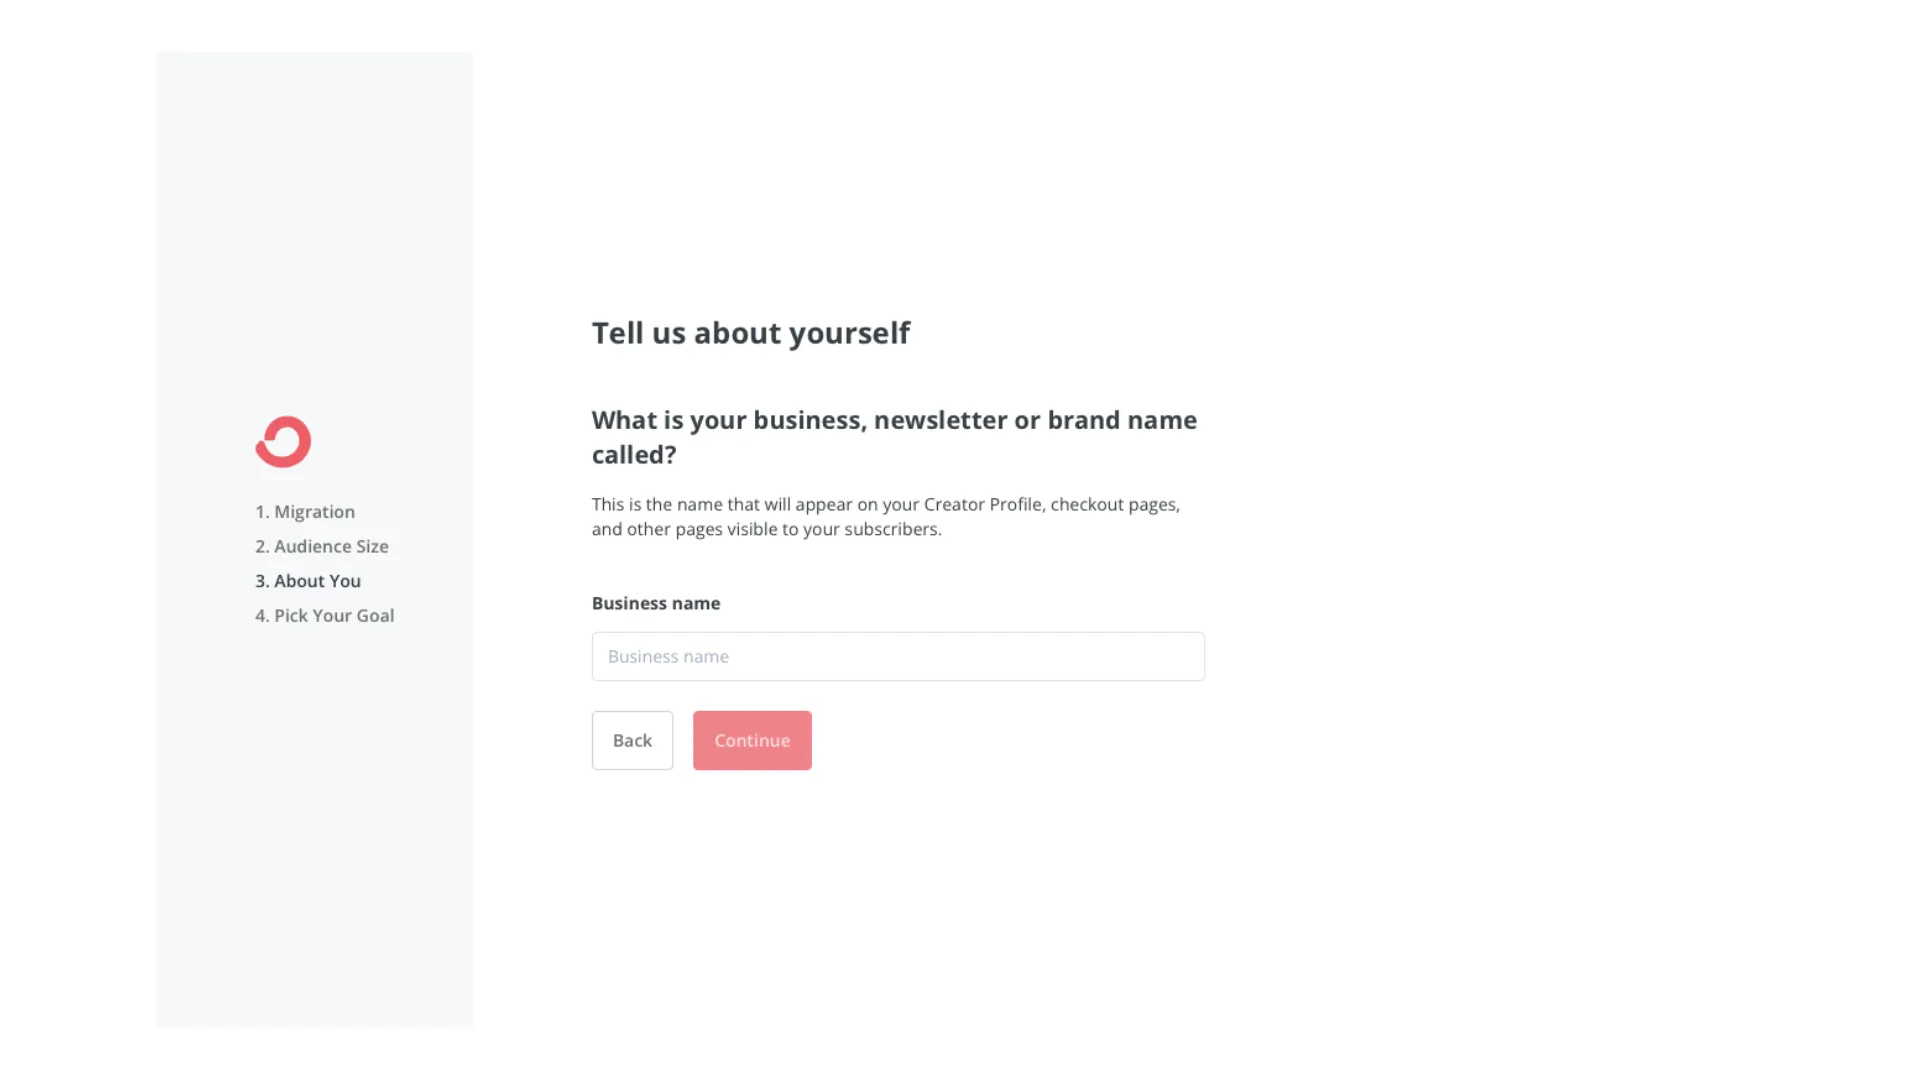Click the bold Business name field label
Screen dimensions: 1920x1080
655,603
